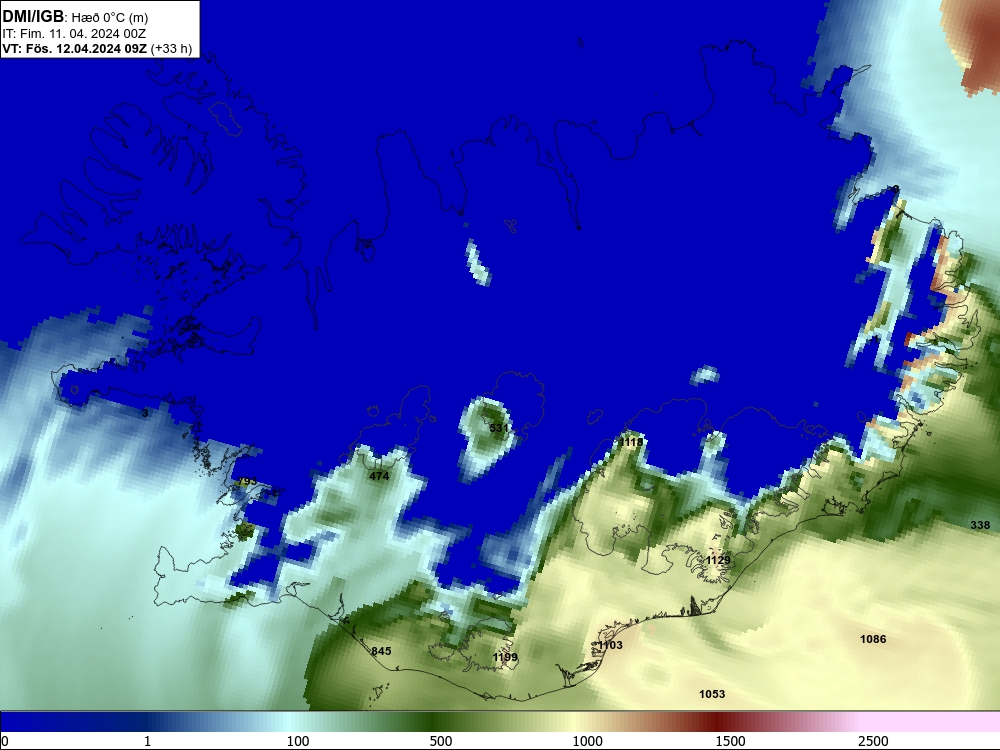Click the map value 474
The width and height of the screenshot is (1000, 750).
379,476
